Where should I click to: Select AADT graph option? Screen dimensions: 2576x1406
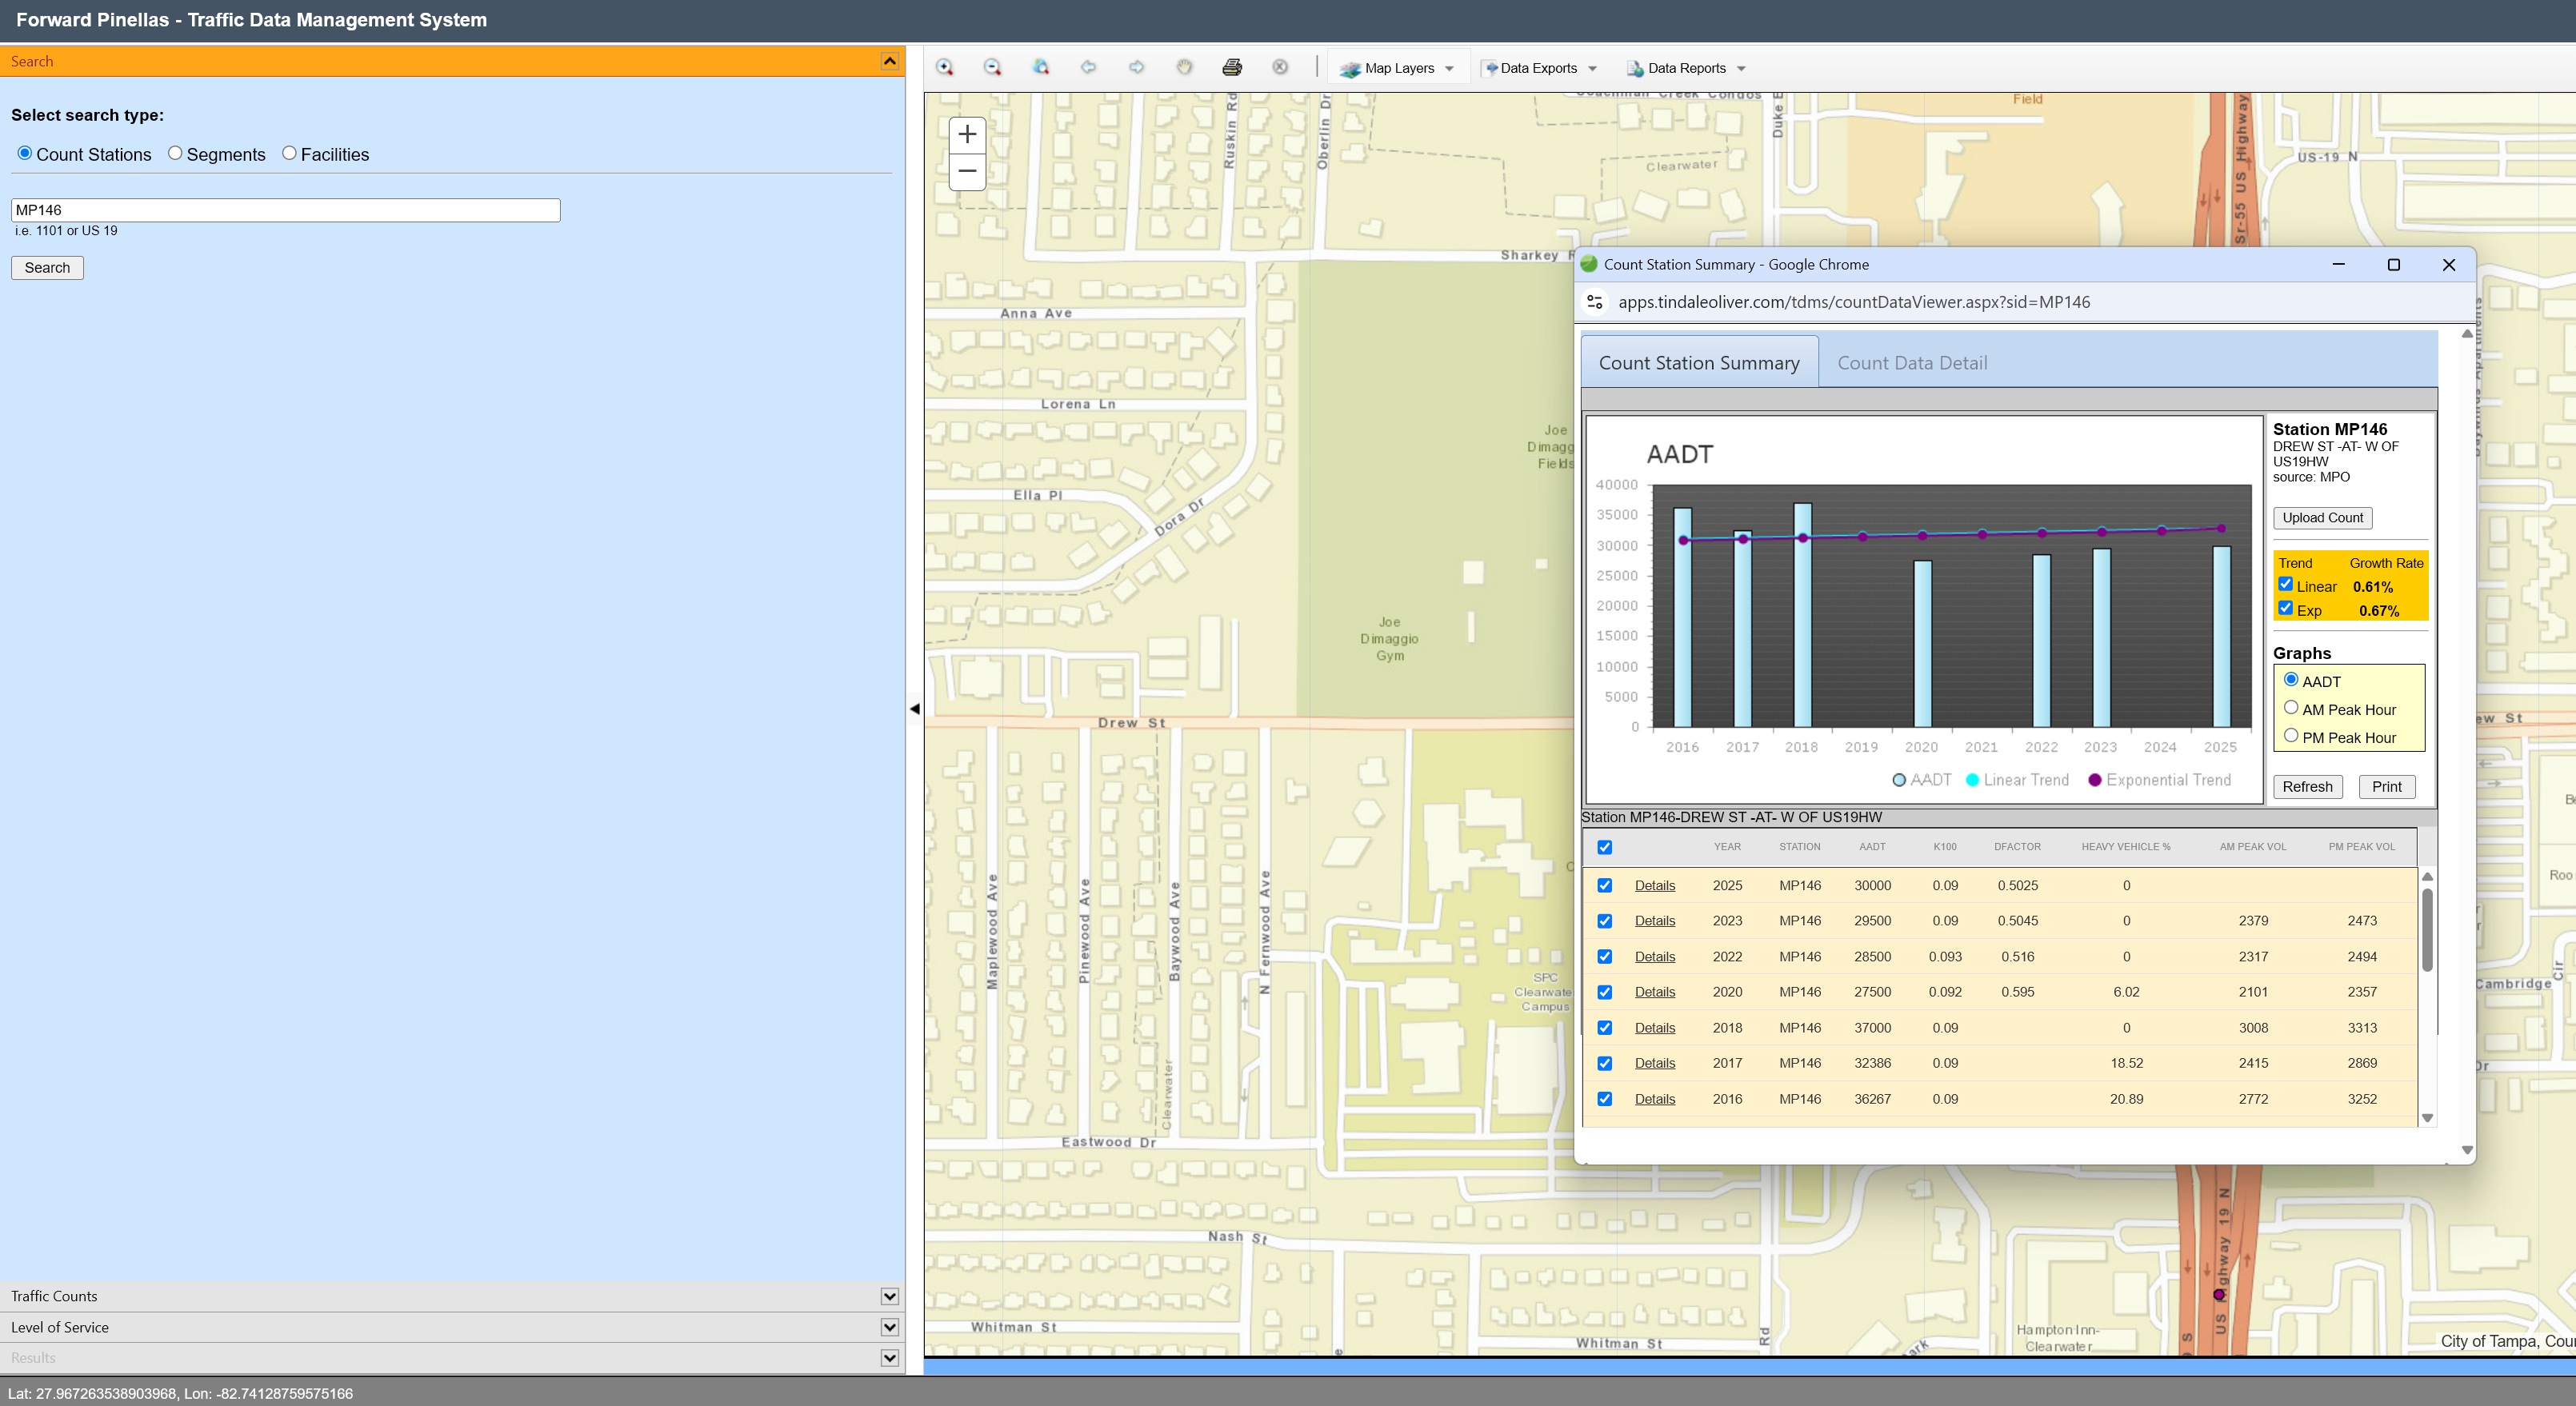2290,679
